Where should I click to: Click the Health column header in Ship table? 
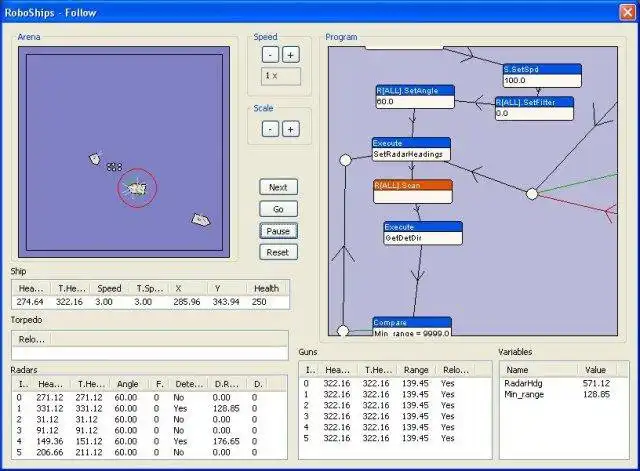[x=267, y=288]
